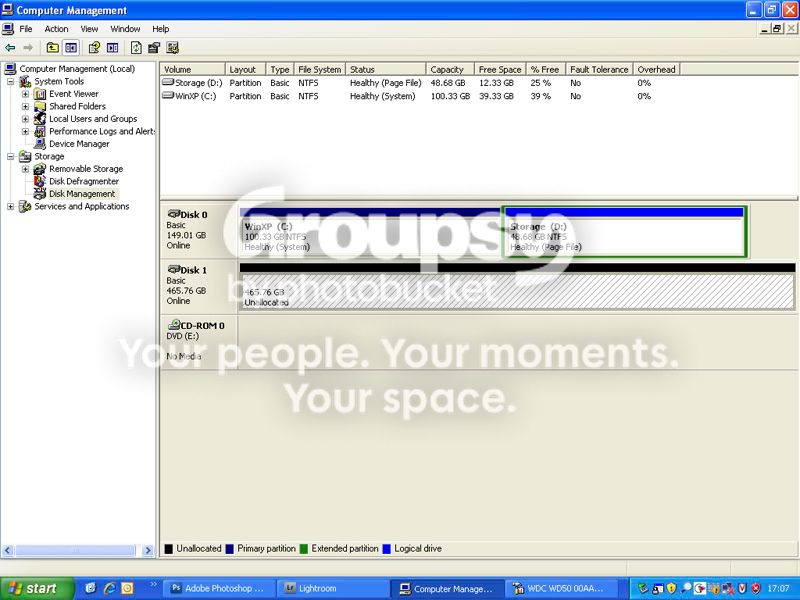Toggle the Show/Hide Console Tree icon
This screenshot has width=800, height=600.
pos(71,48)
